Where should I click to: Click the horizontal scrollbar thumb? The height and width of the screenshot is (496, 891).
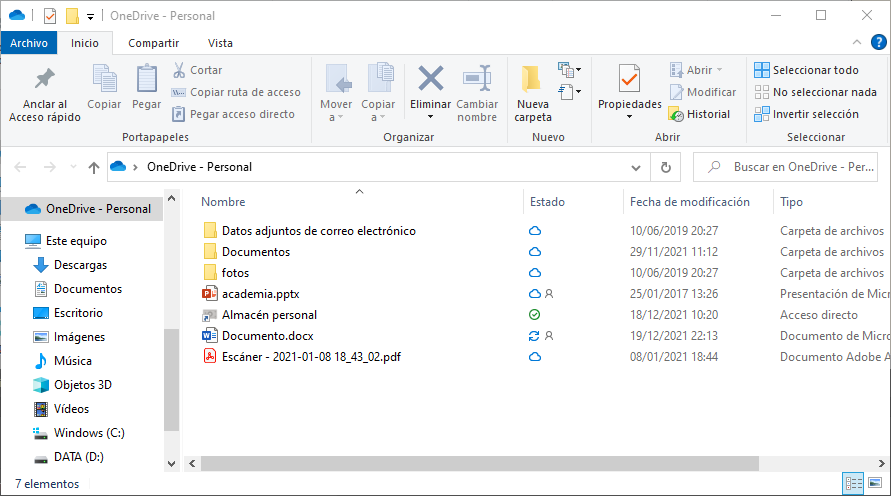coord(480,464)
